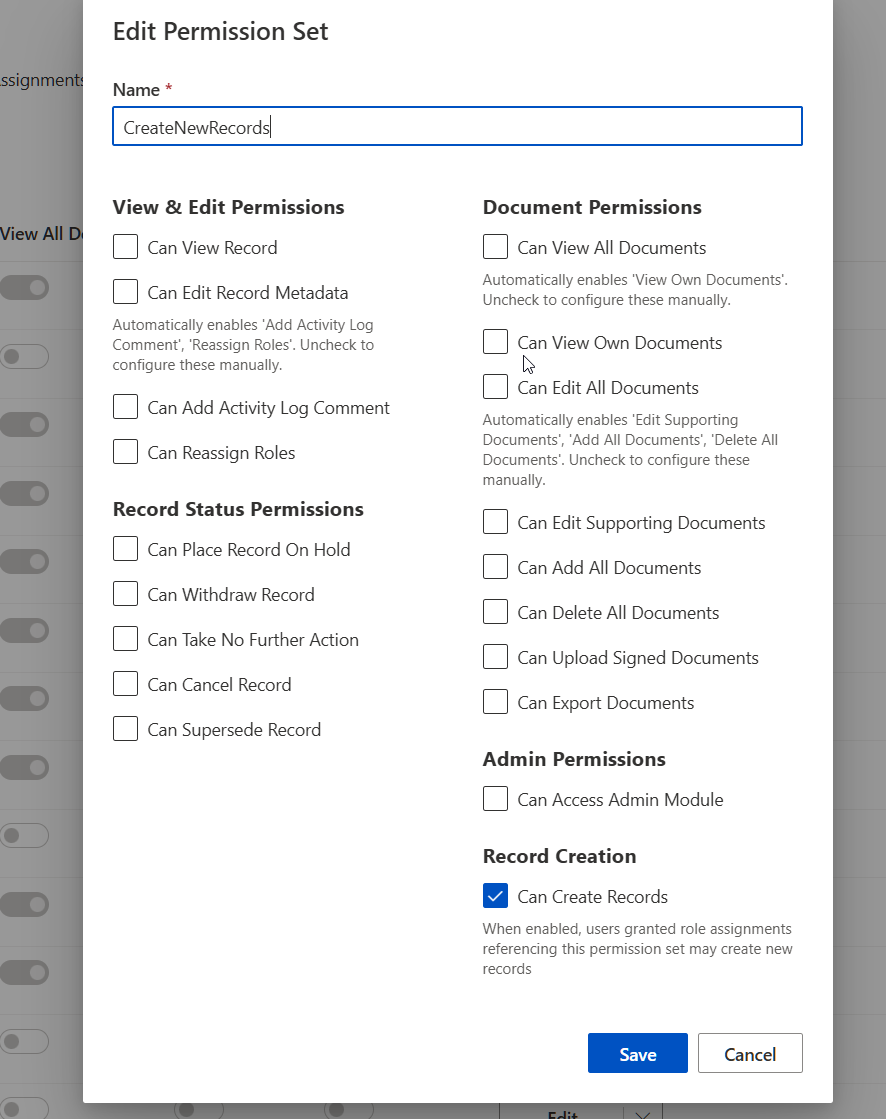This screenshot has width=886, height=1119.
Task: Check the "Can Reassign Roles" permission
Action: pyautogui.click(x=125, y=452)
